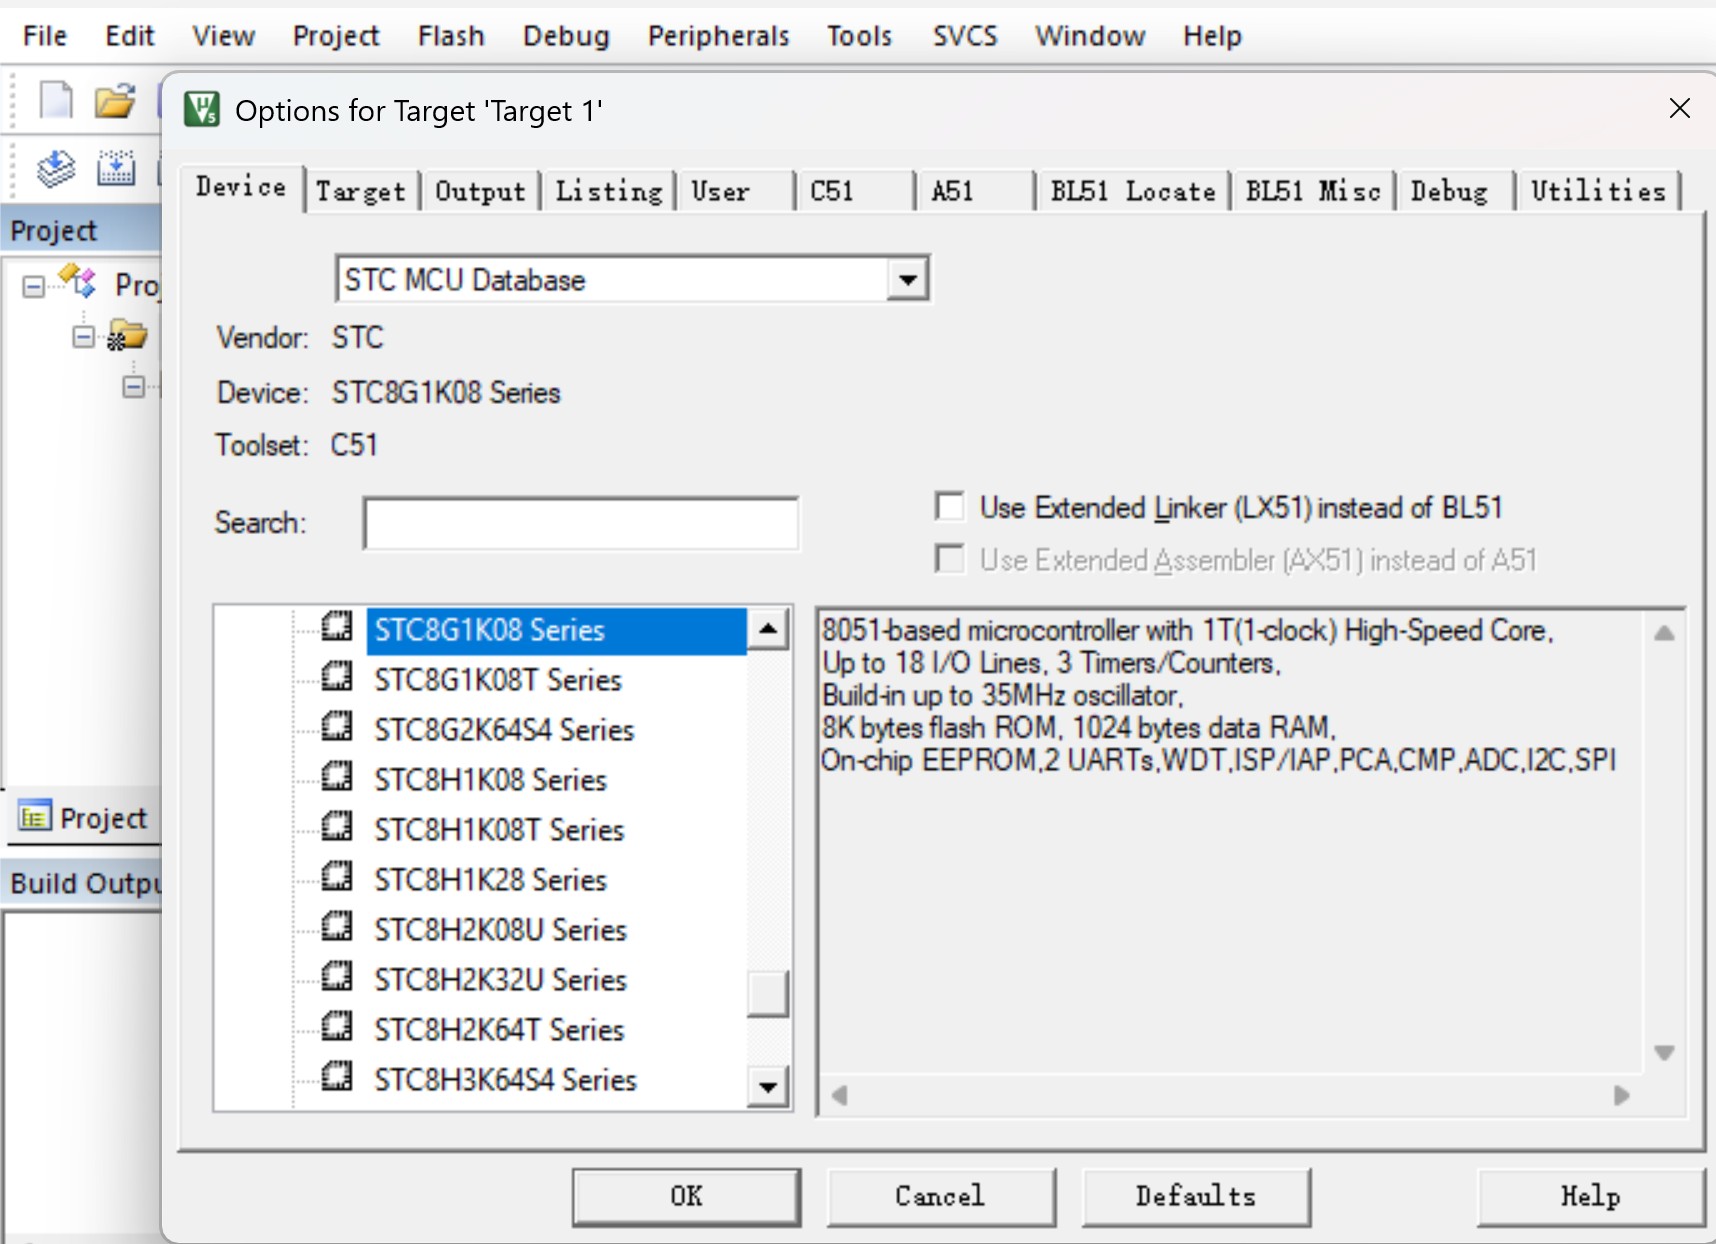The height and width of the screenshot is (1244, 1716).
Task: Toggle Use Extended Assembler AX51 checkbox
Action: tap(950, 559)
